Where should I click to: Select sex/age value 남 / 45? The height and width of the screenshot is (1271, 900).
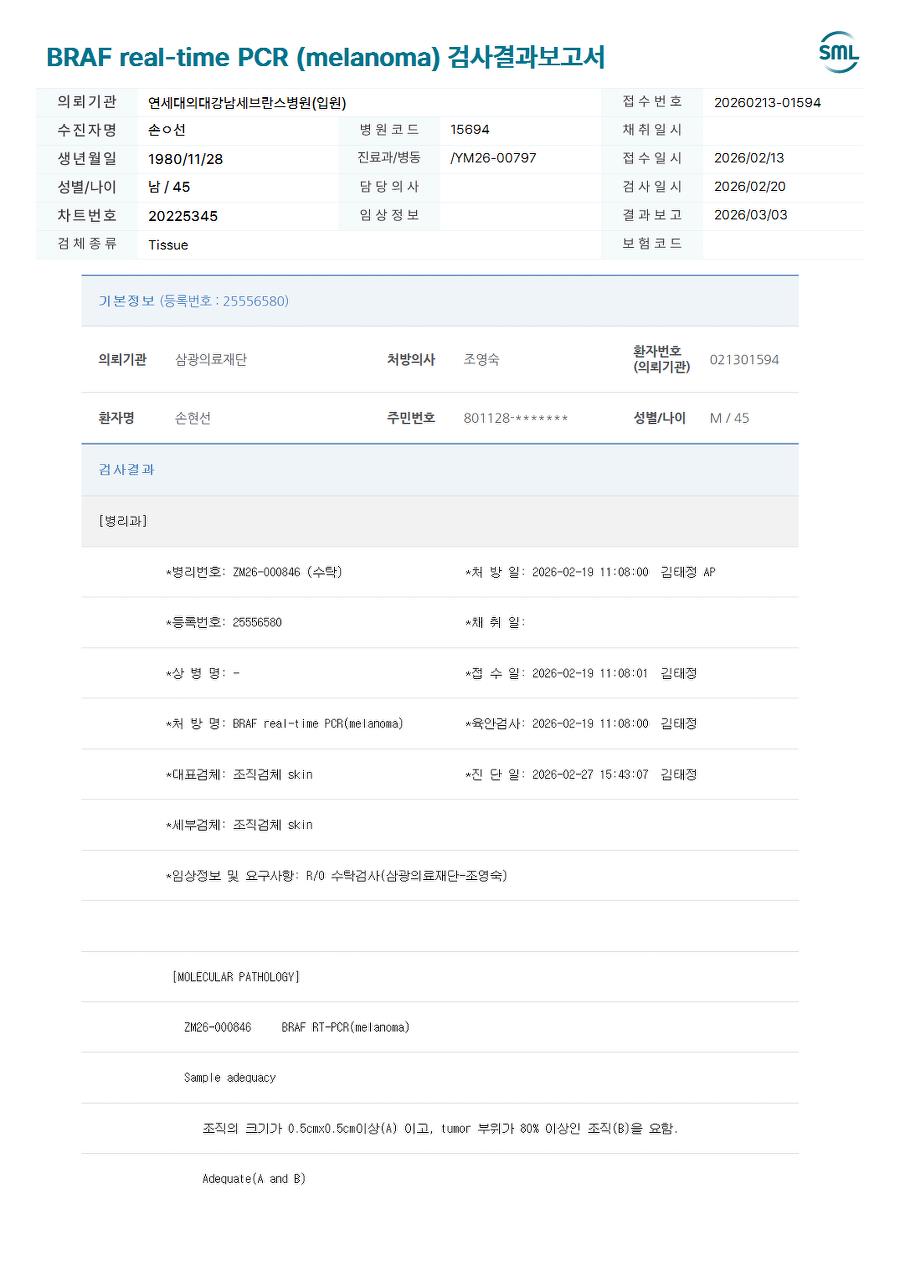(x=169, y=187)
